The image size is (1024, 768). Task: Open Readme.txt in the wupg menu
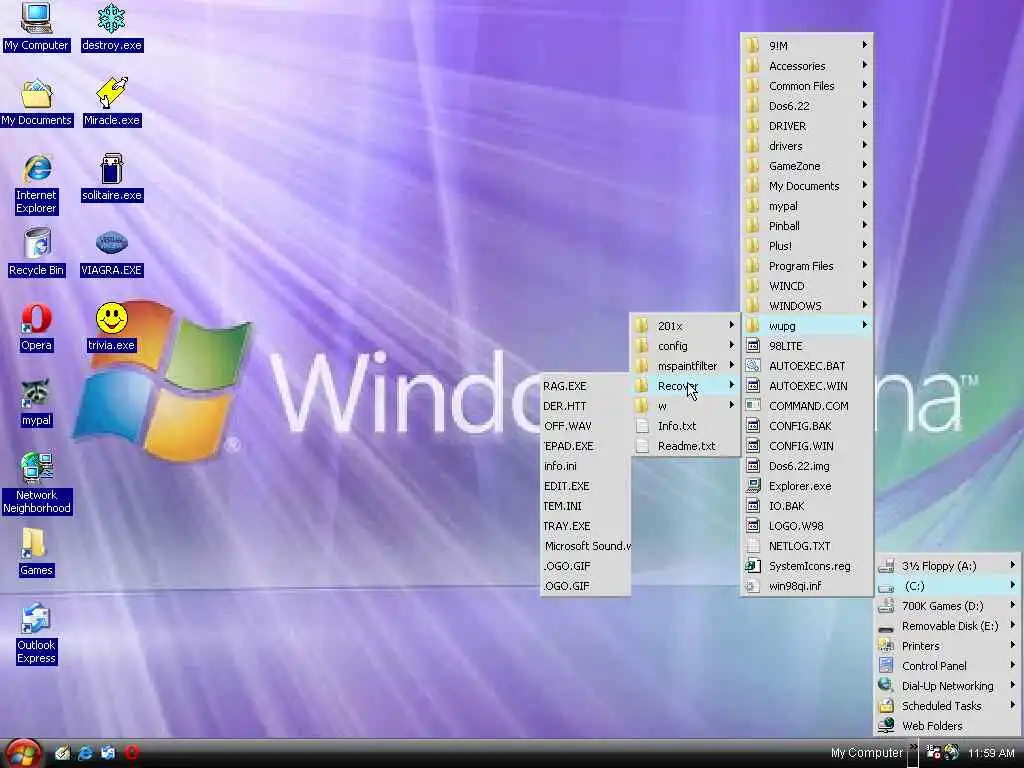click(x=685, y=445)
